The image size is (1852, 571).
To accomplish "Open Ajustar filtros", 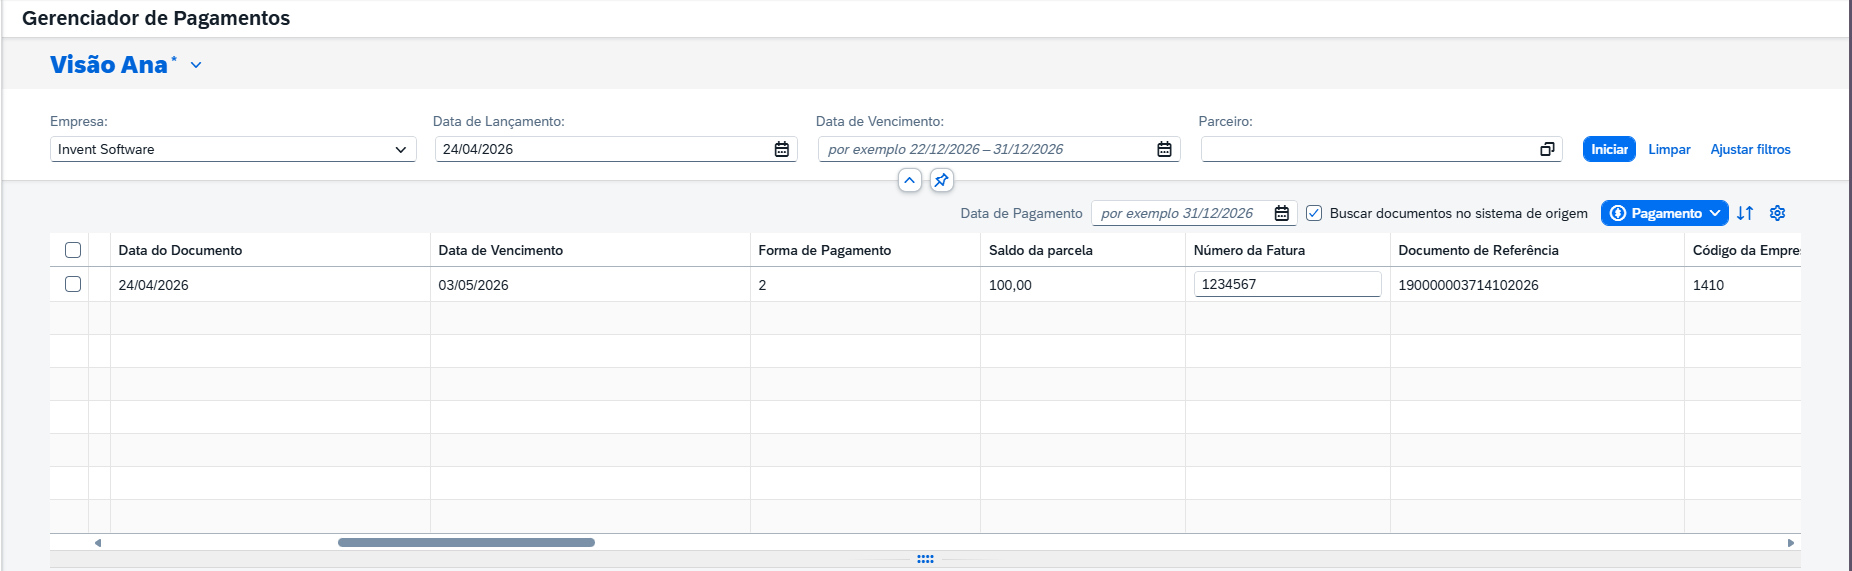I will click(1750, 149).
